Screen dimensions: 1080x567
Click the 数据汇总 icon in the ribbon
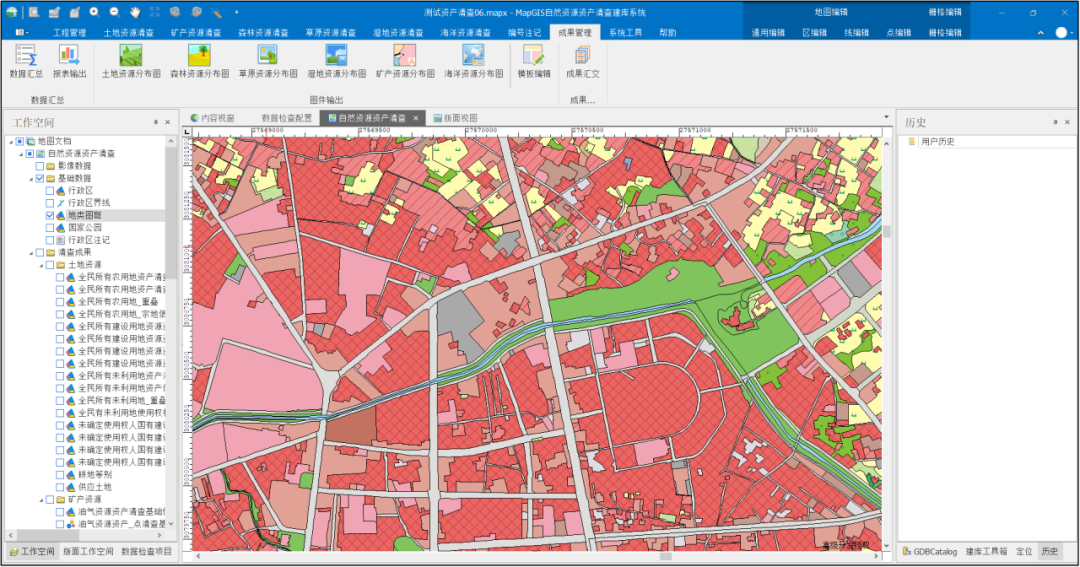(x=26, y=56)
